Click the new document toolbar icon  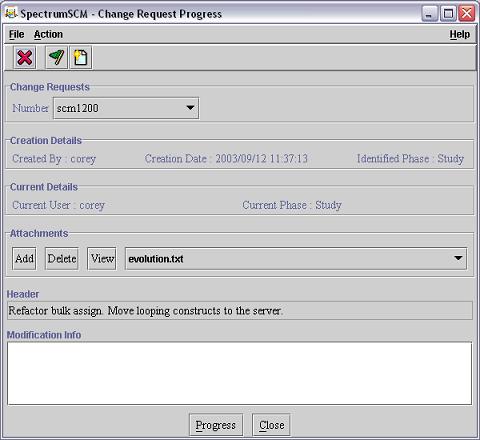pos(80,58)
